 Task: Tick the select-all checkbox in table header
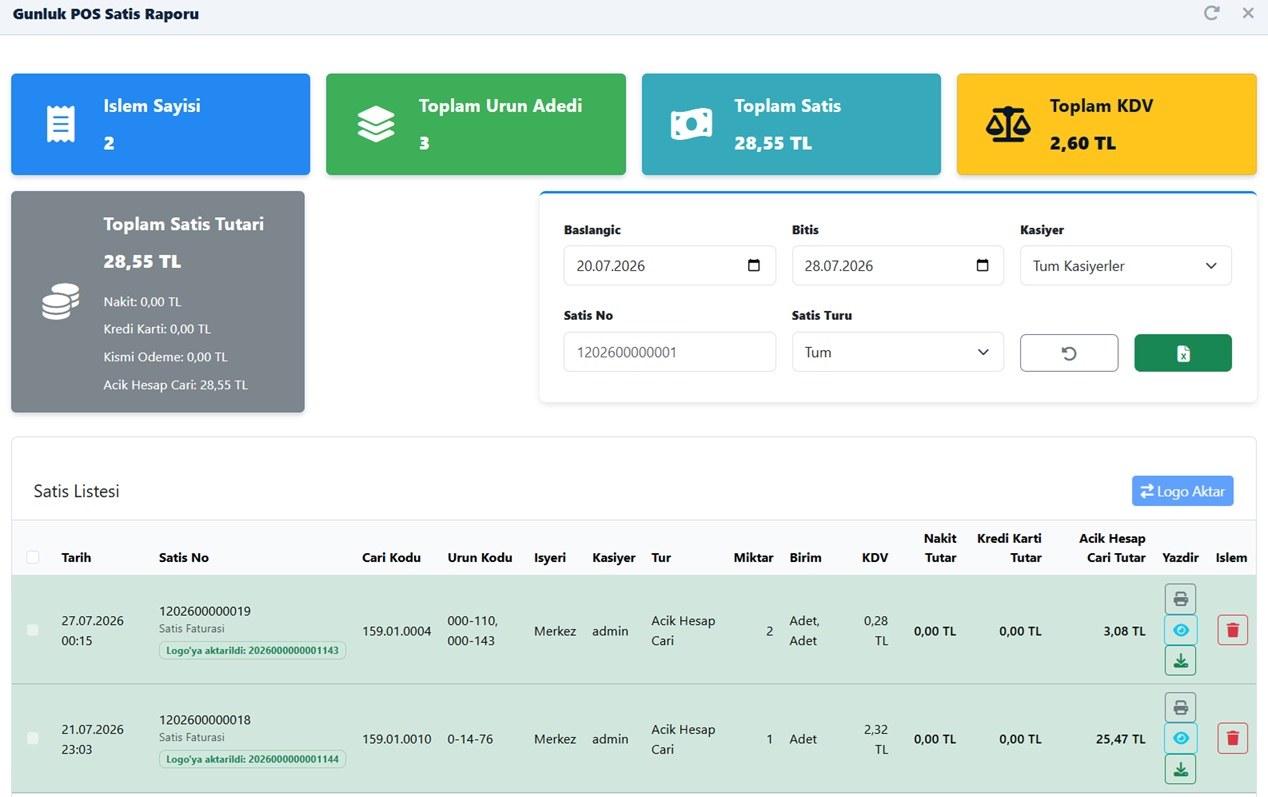pyautogui.click(x=33, y=557)
